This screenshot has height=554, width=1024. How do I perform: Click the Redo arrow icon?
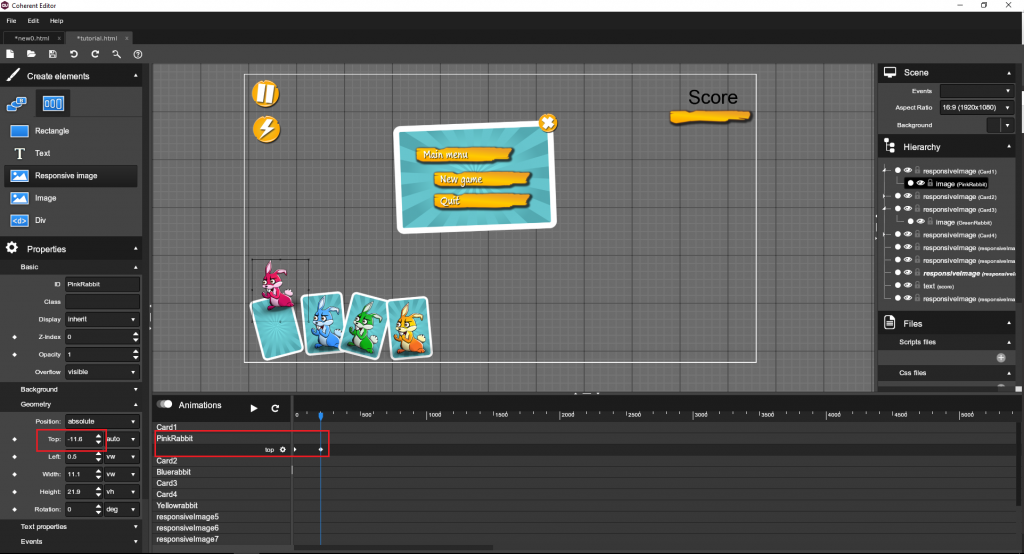coord(95,54)
